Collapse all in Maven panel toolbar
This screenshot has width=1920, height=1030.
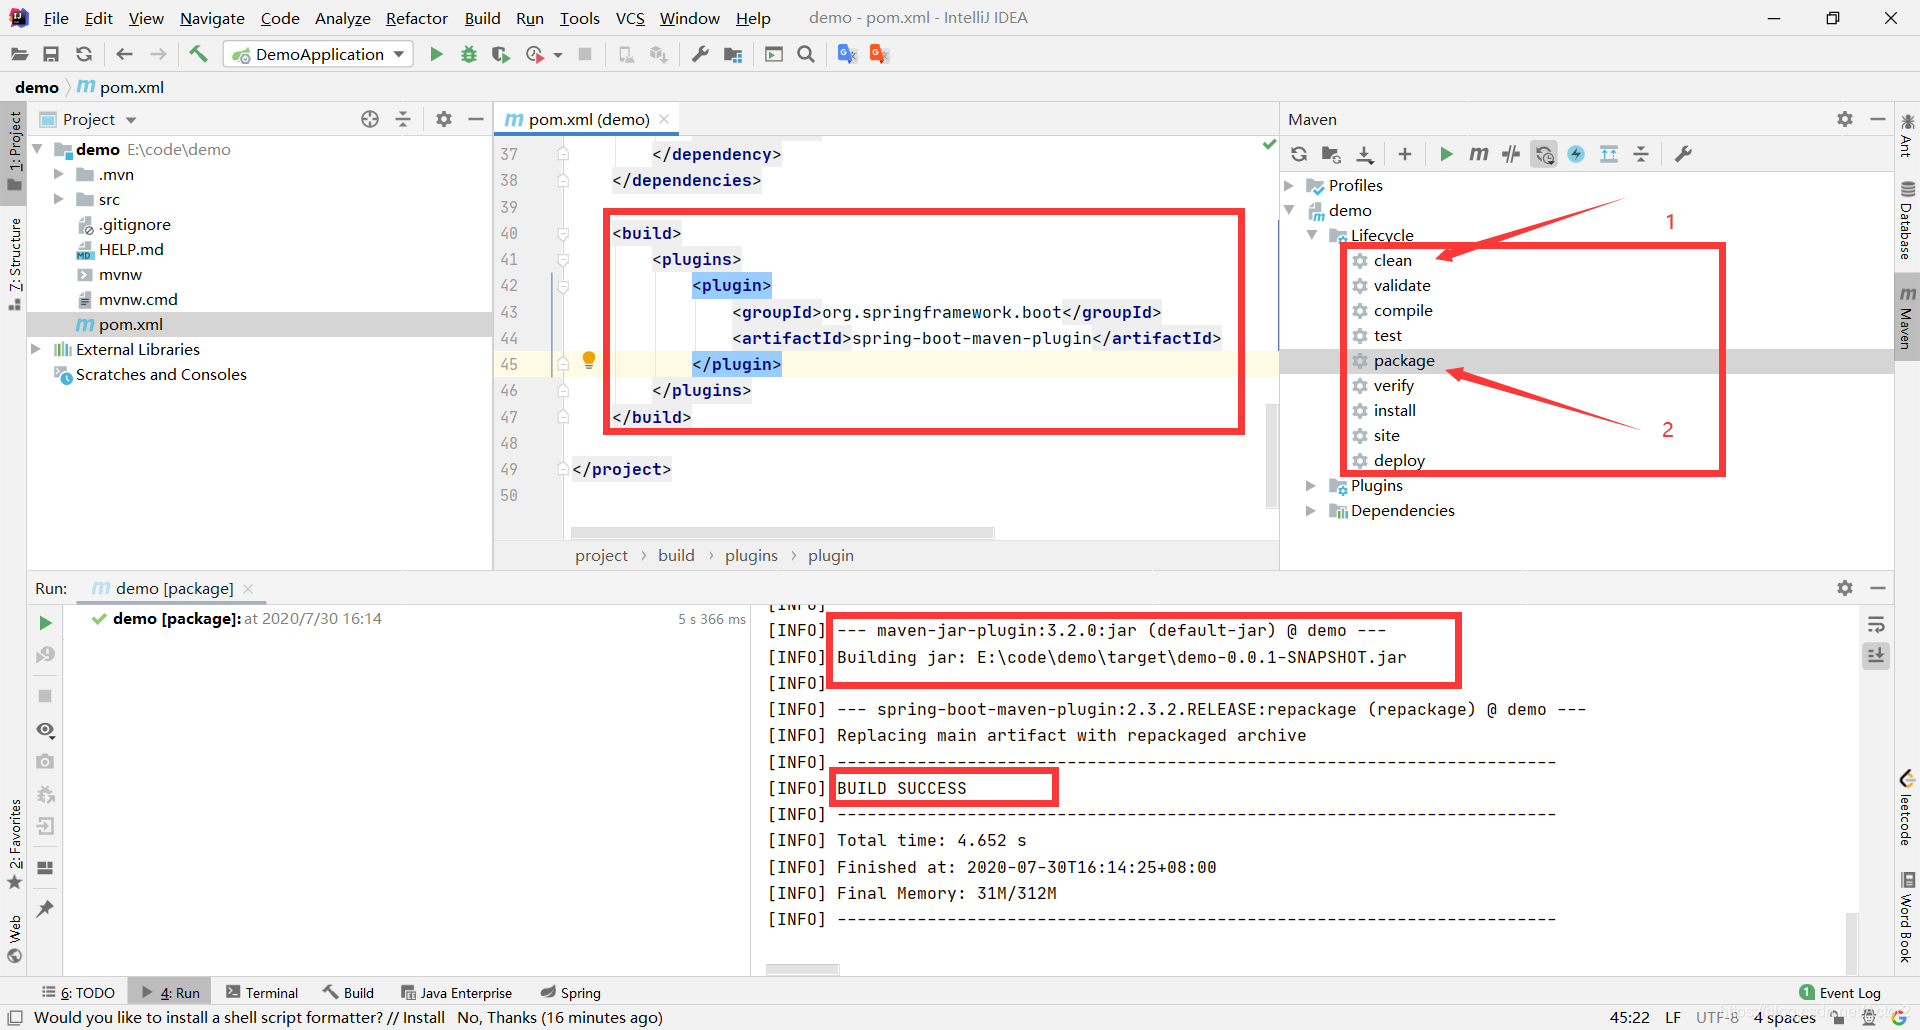point(1641,154)
